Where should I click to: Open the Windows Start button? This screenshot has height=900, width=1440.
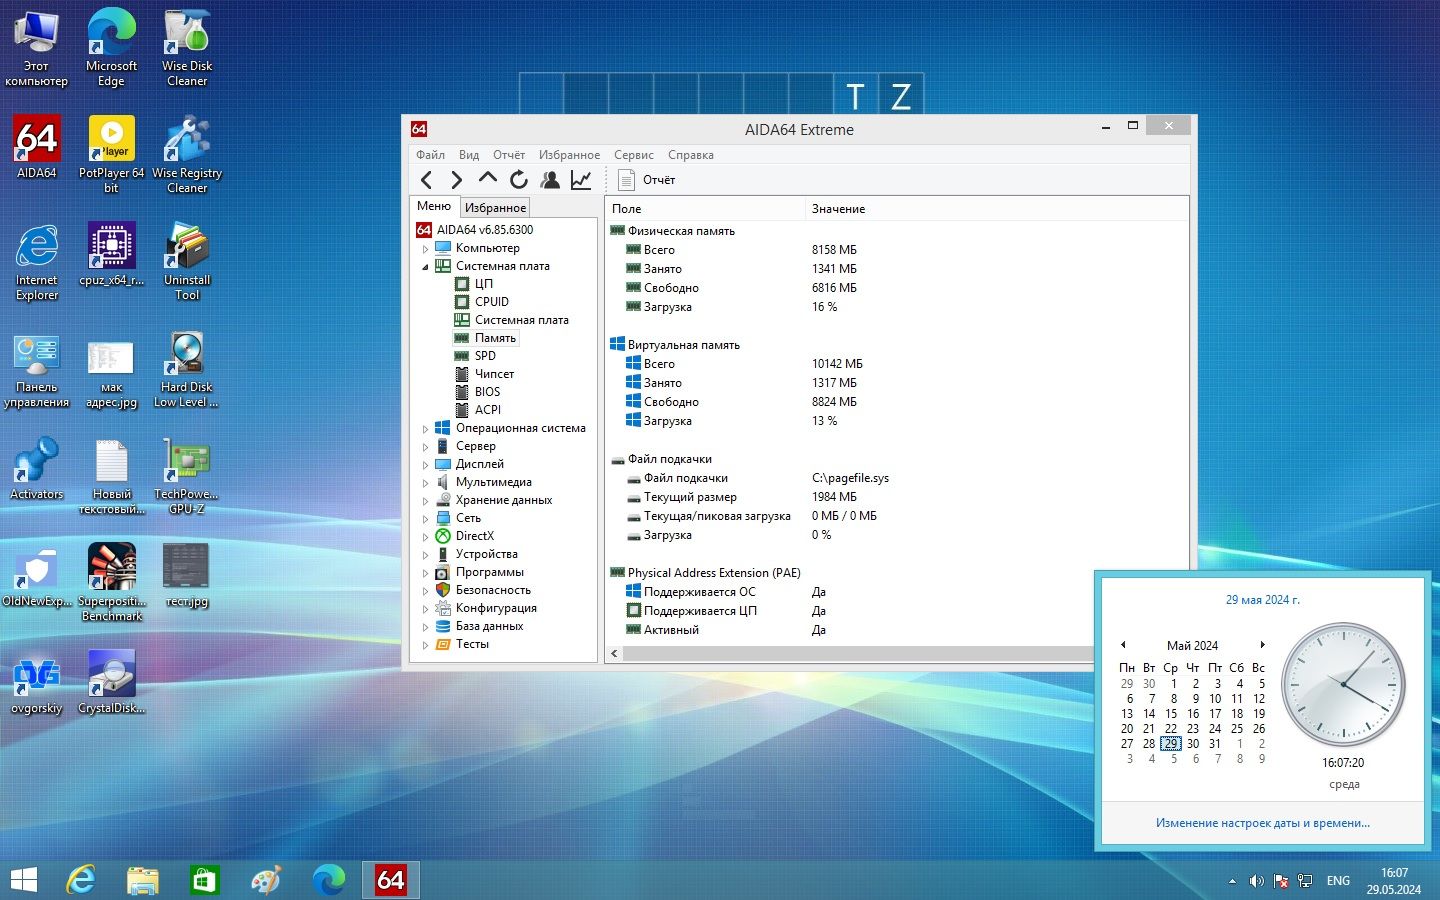23,880
